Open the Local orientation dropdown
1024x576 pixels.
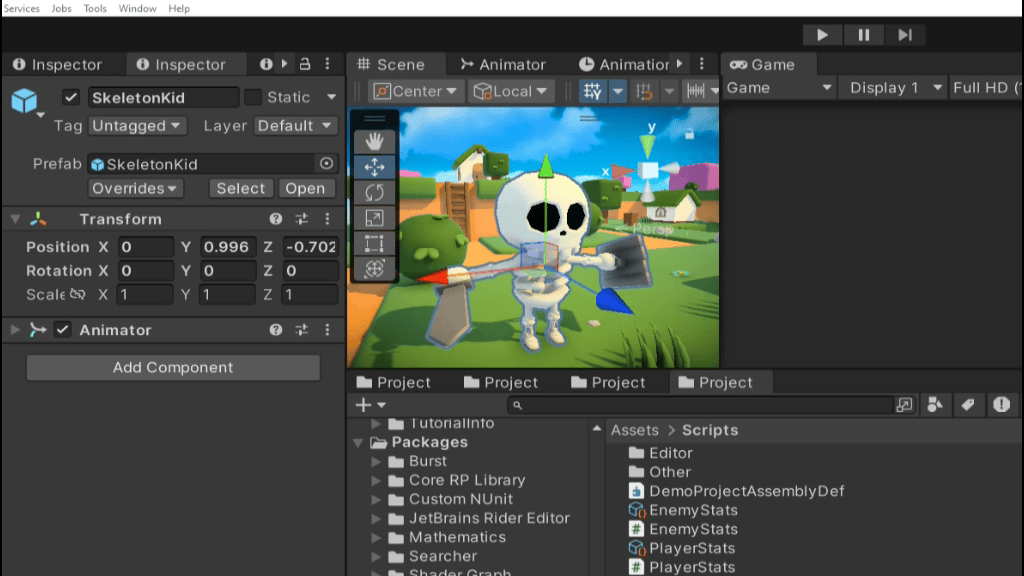pos(511,91)
